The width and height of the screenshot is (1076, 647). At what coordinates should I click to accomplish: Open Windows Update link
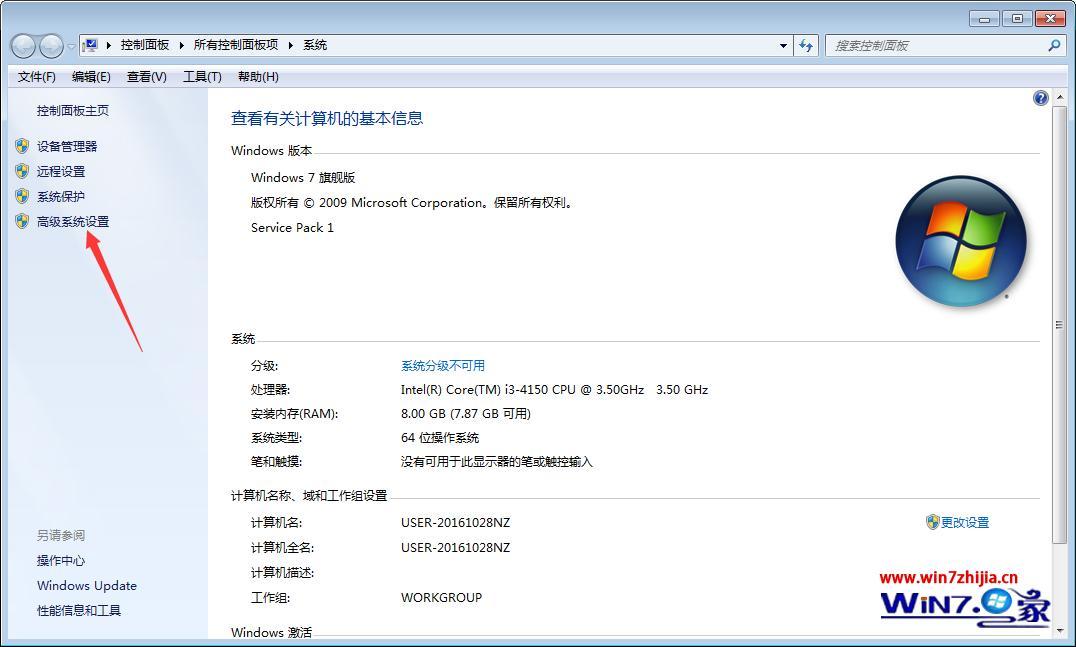[x=87, y=585]
